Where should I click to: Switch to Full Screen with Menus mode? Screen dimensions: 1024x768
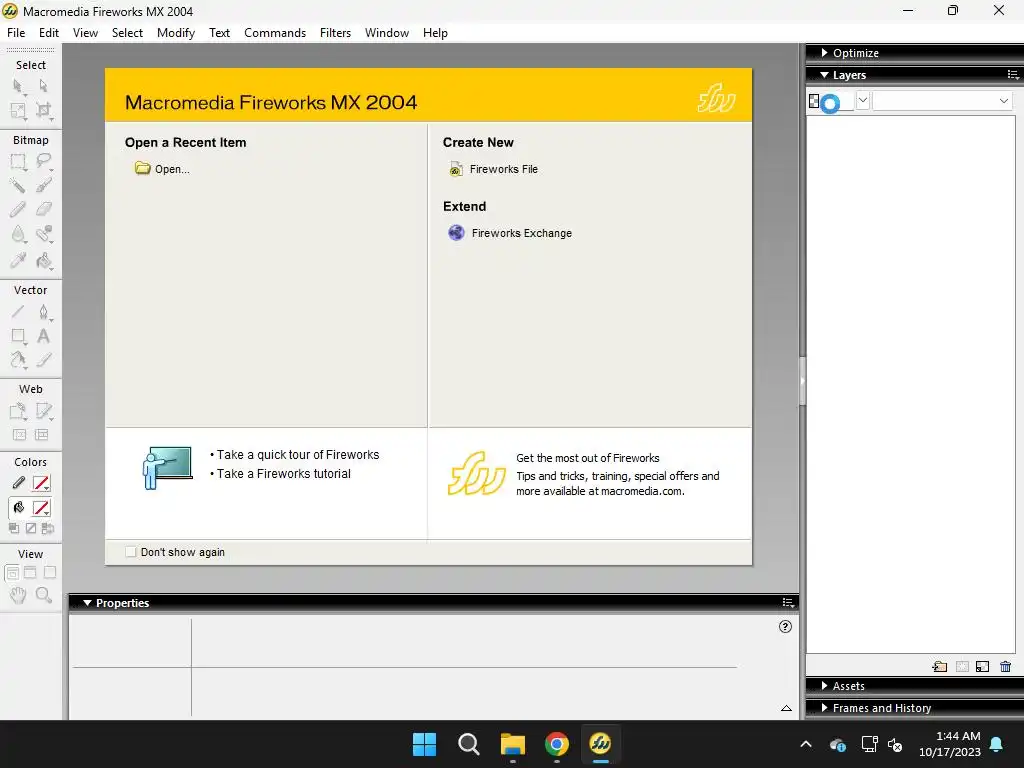coord(30,573)
